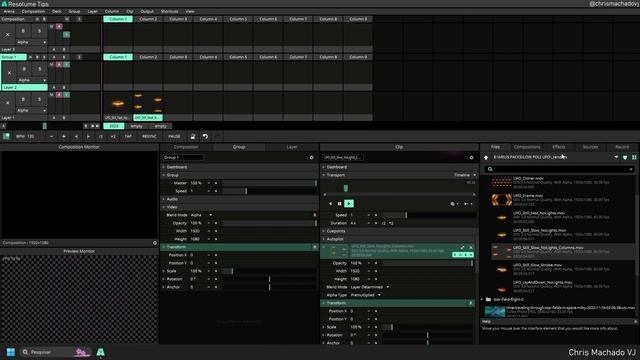This screenshot has width=640, height=360.
Task: Switch to the Sources tab
Action: coord(590,147)
